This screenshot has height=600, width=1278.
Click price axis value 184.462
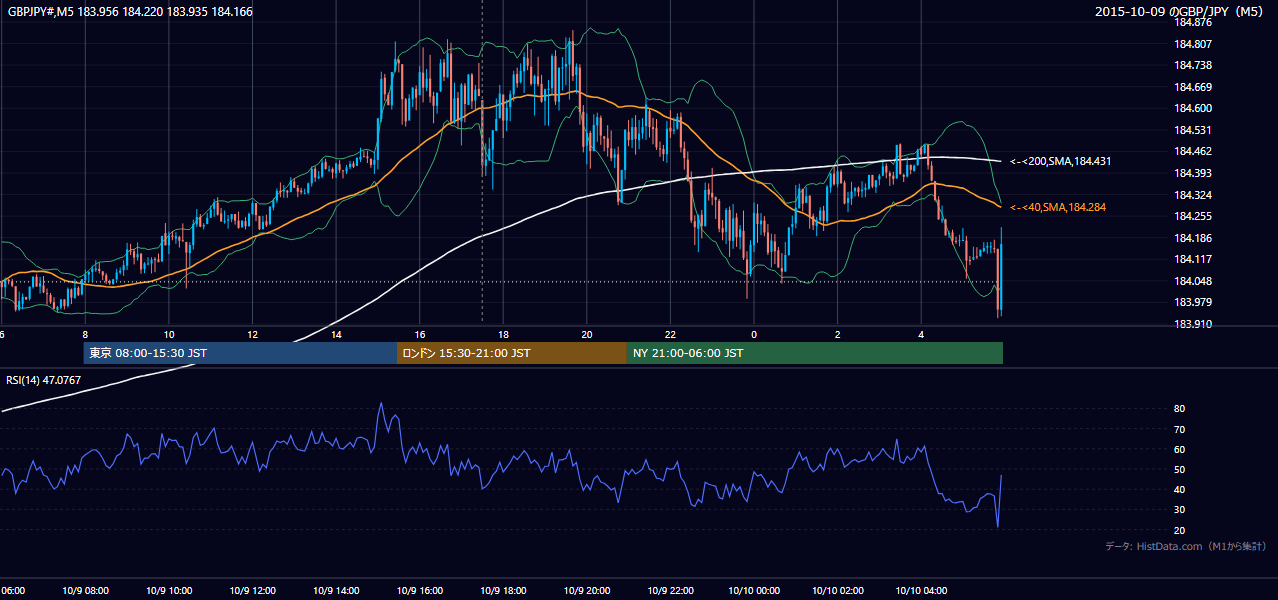point(1192,151)
